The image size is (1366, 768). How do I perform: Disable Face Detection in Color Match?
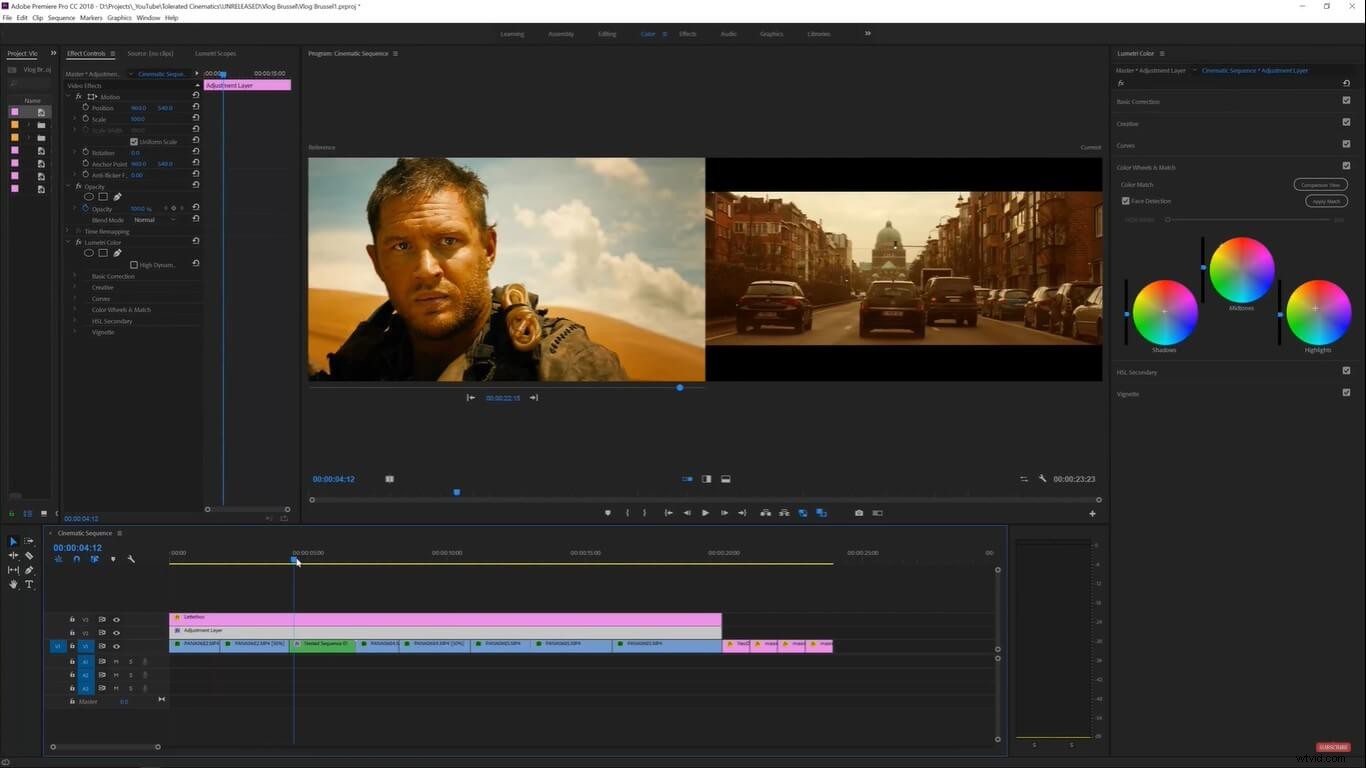1125,200
